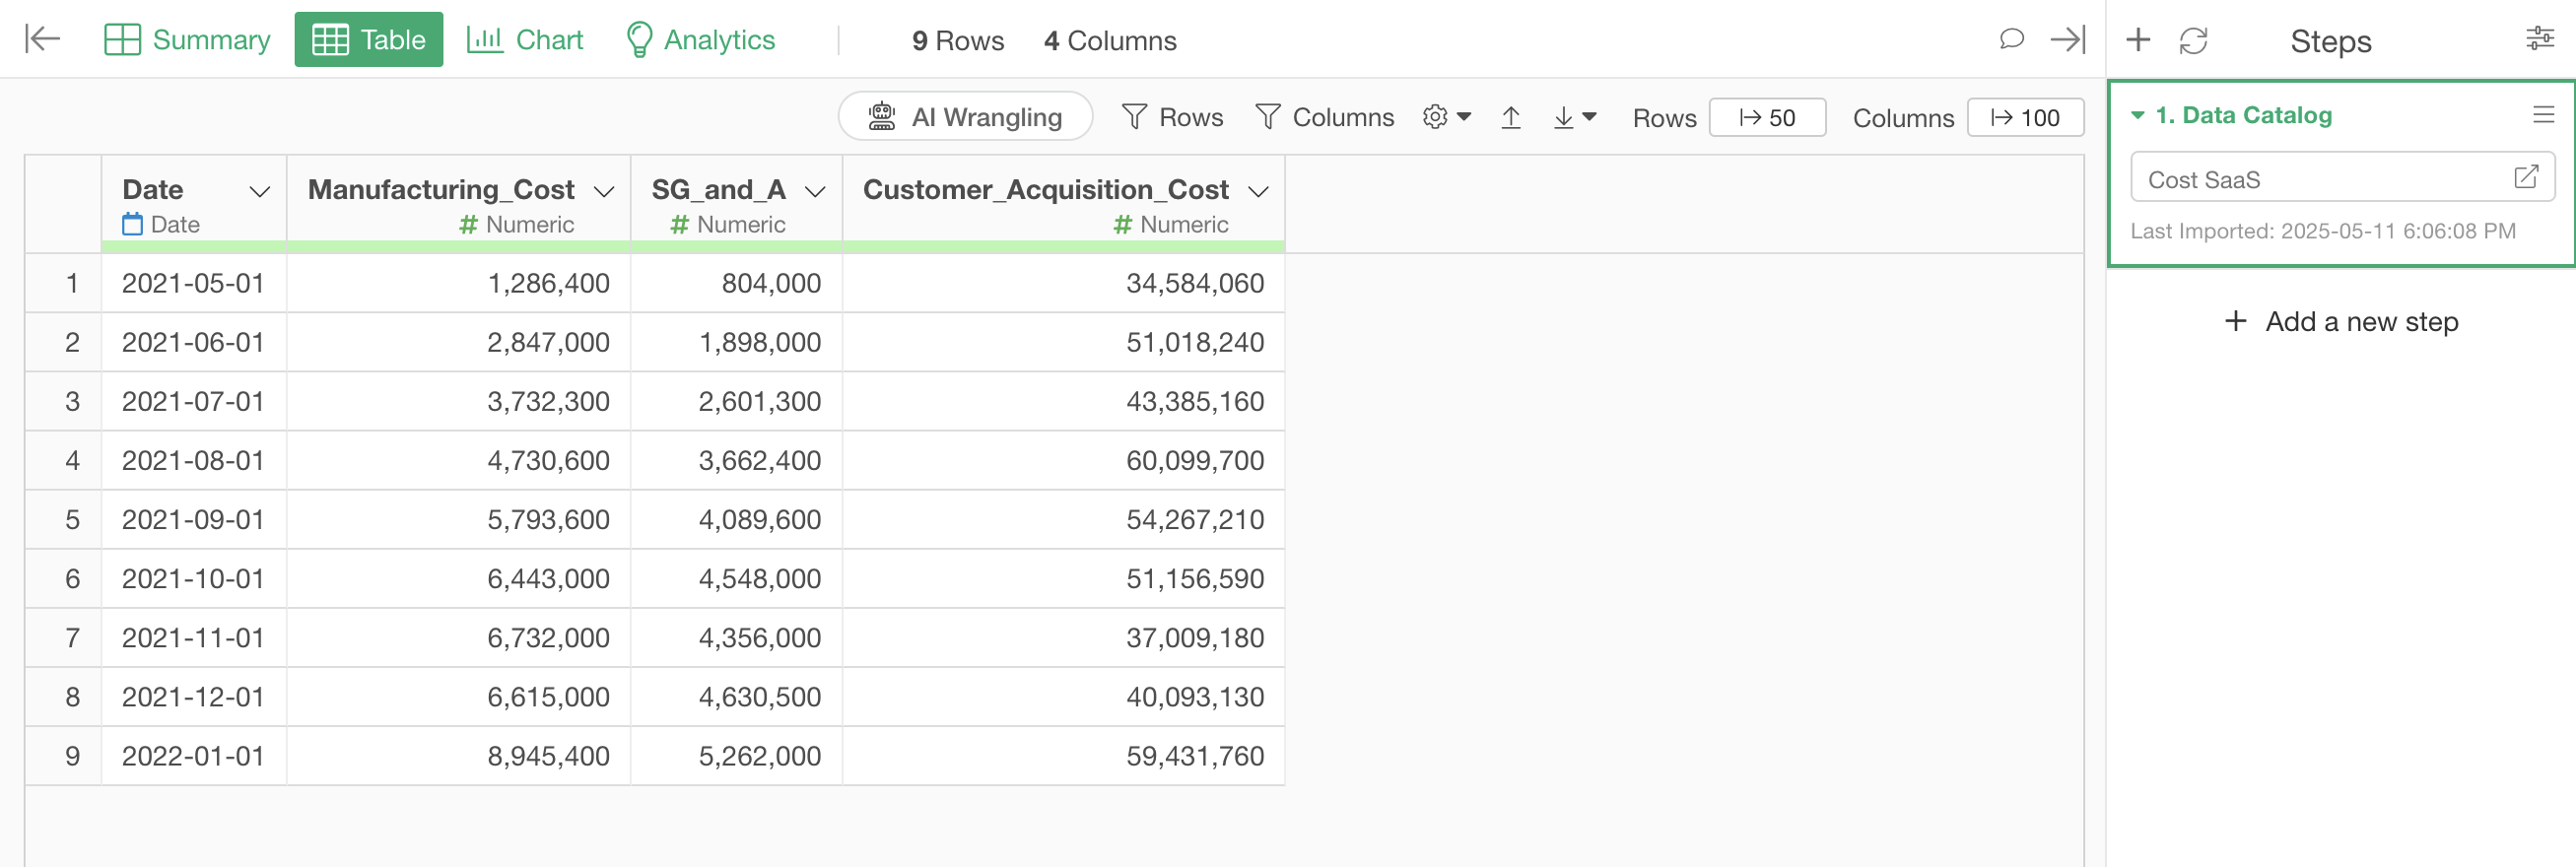This screenshot has width=2576, height=867.
Task: Select cell 1,286,400
Action: click(459, 283)
